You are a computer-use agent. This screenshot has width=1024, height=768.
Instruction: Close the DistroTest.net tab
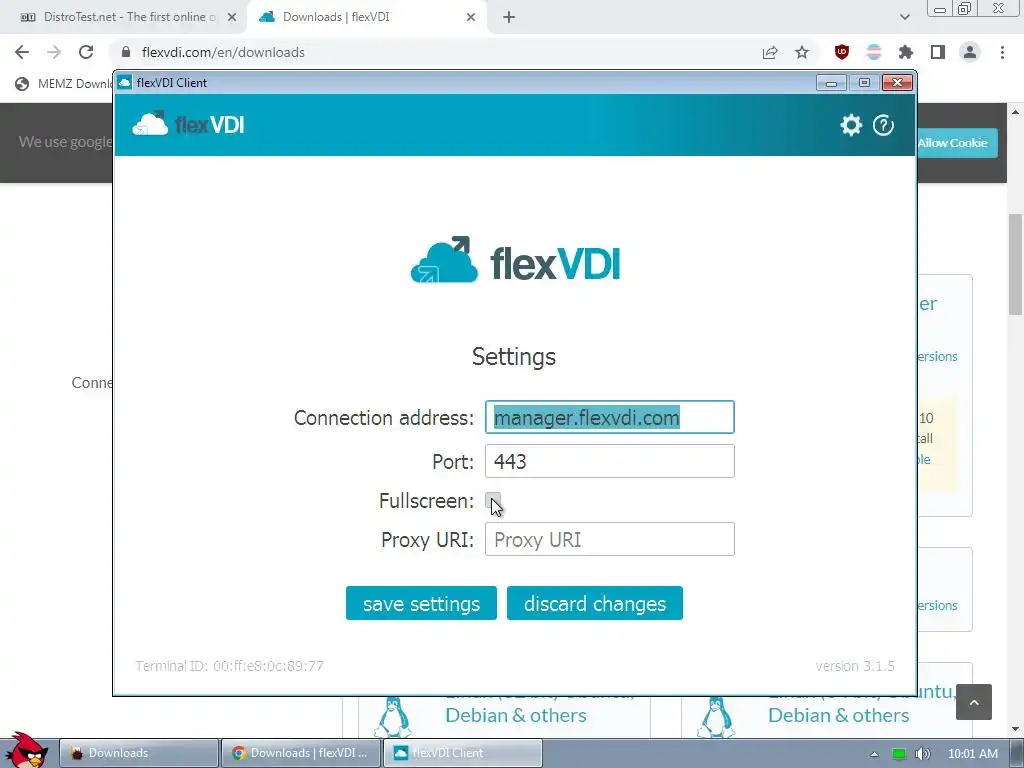click(232, 17)
